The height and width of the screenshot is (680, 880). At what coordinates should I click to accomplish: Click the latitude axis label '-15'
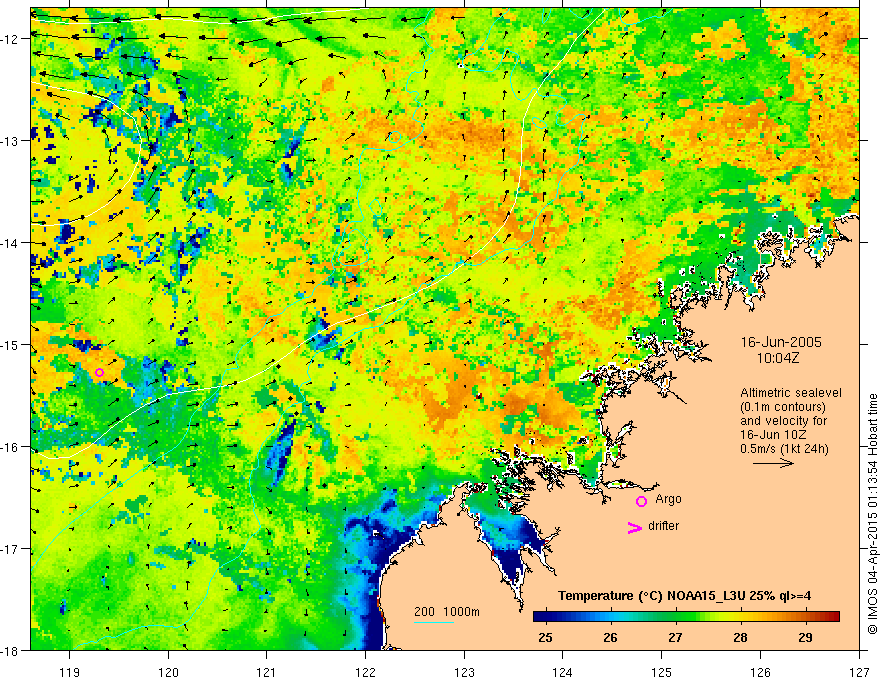click(11, 344)
